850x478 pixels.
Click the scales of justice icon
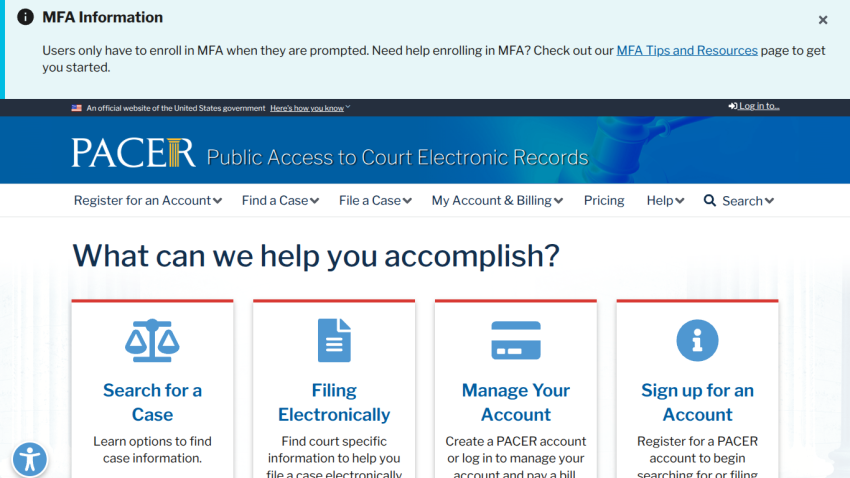point(152,340)
